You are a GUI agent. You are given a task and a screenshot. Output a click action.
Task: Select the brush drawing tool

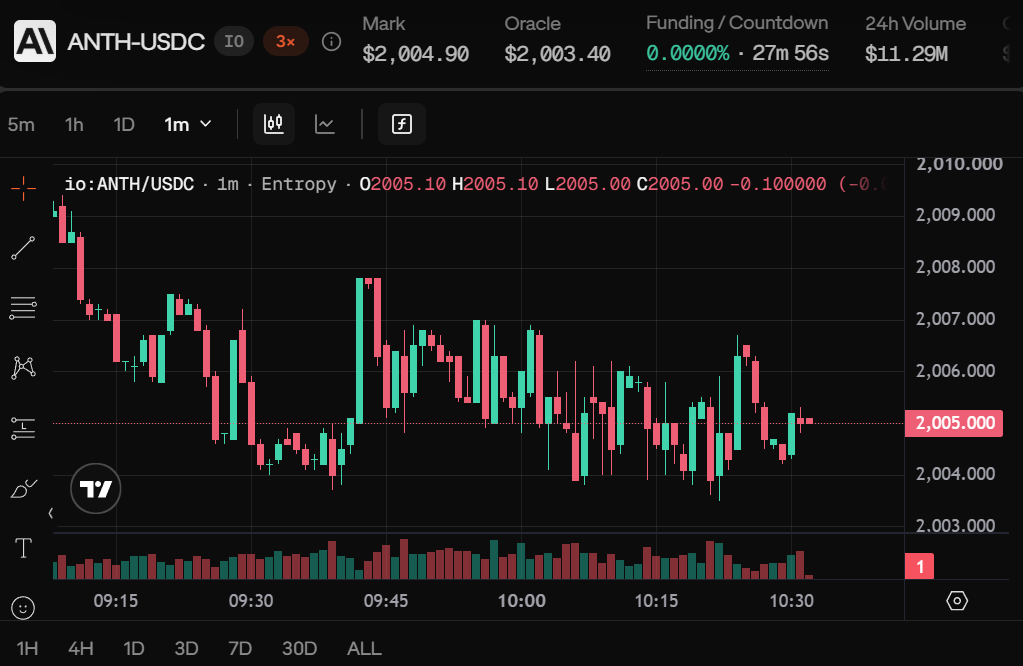click(x=23, y=488)
